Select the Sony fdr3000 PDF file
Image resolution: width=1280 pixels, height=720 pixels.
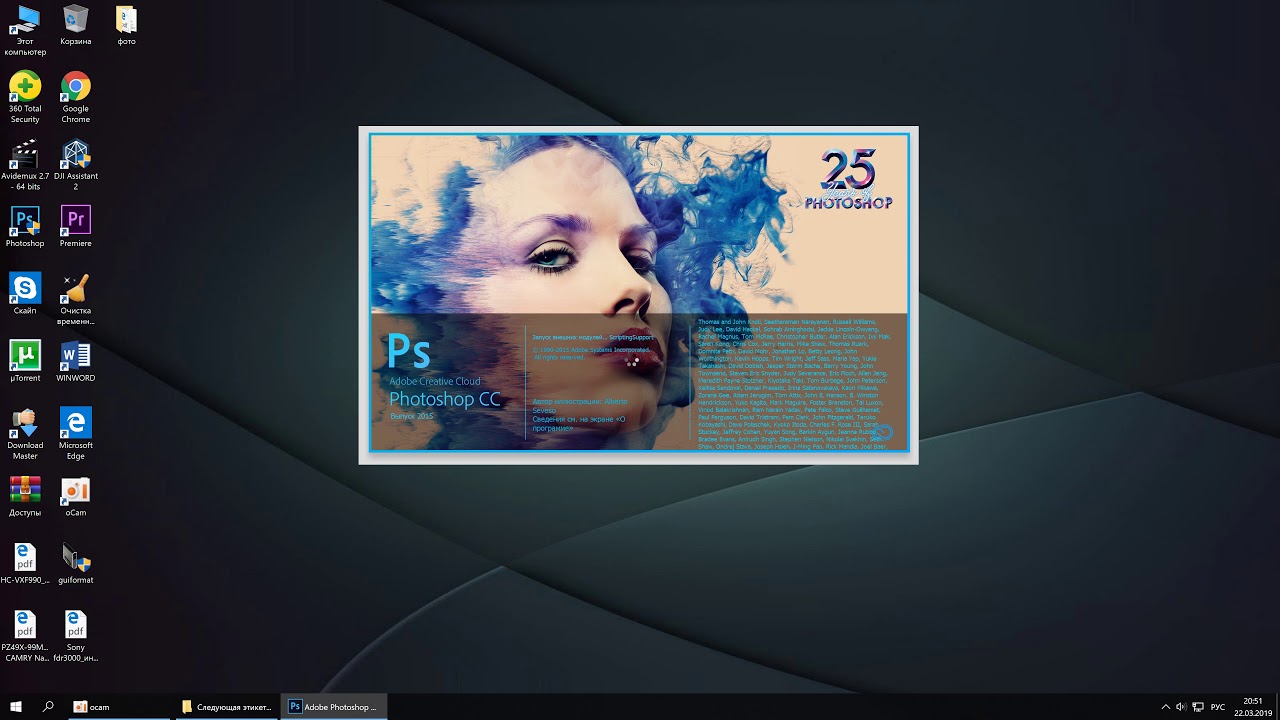(x=76, y=636)
